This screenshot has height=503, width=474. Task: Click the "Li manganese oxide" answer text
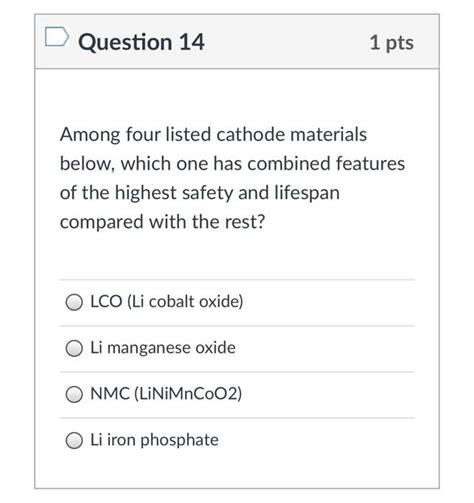(163, 348)
